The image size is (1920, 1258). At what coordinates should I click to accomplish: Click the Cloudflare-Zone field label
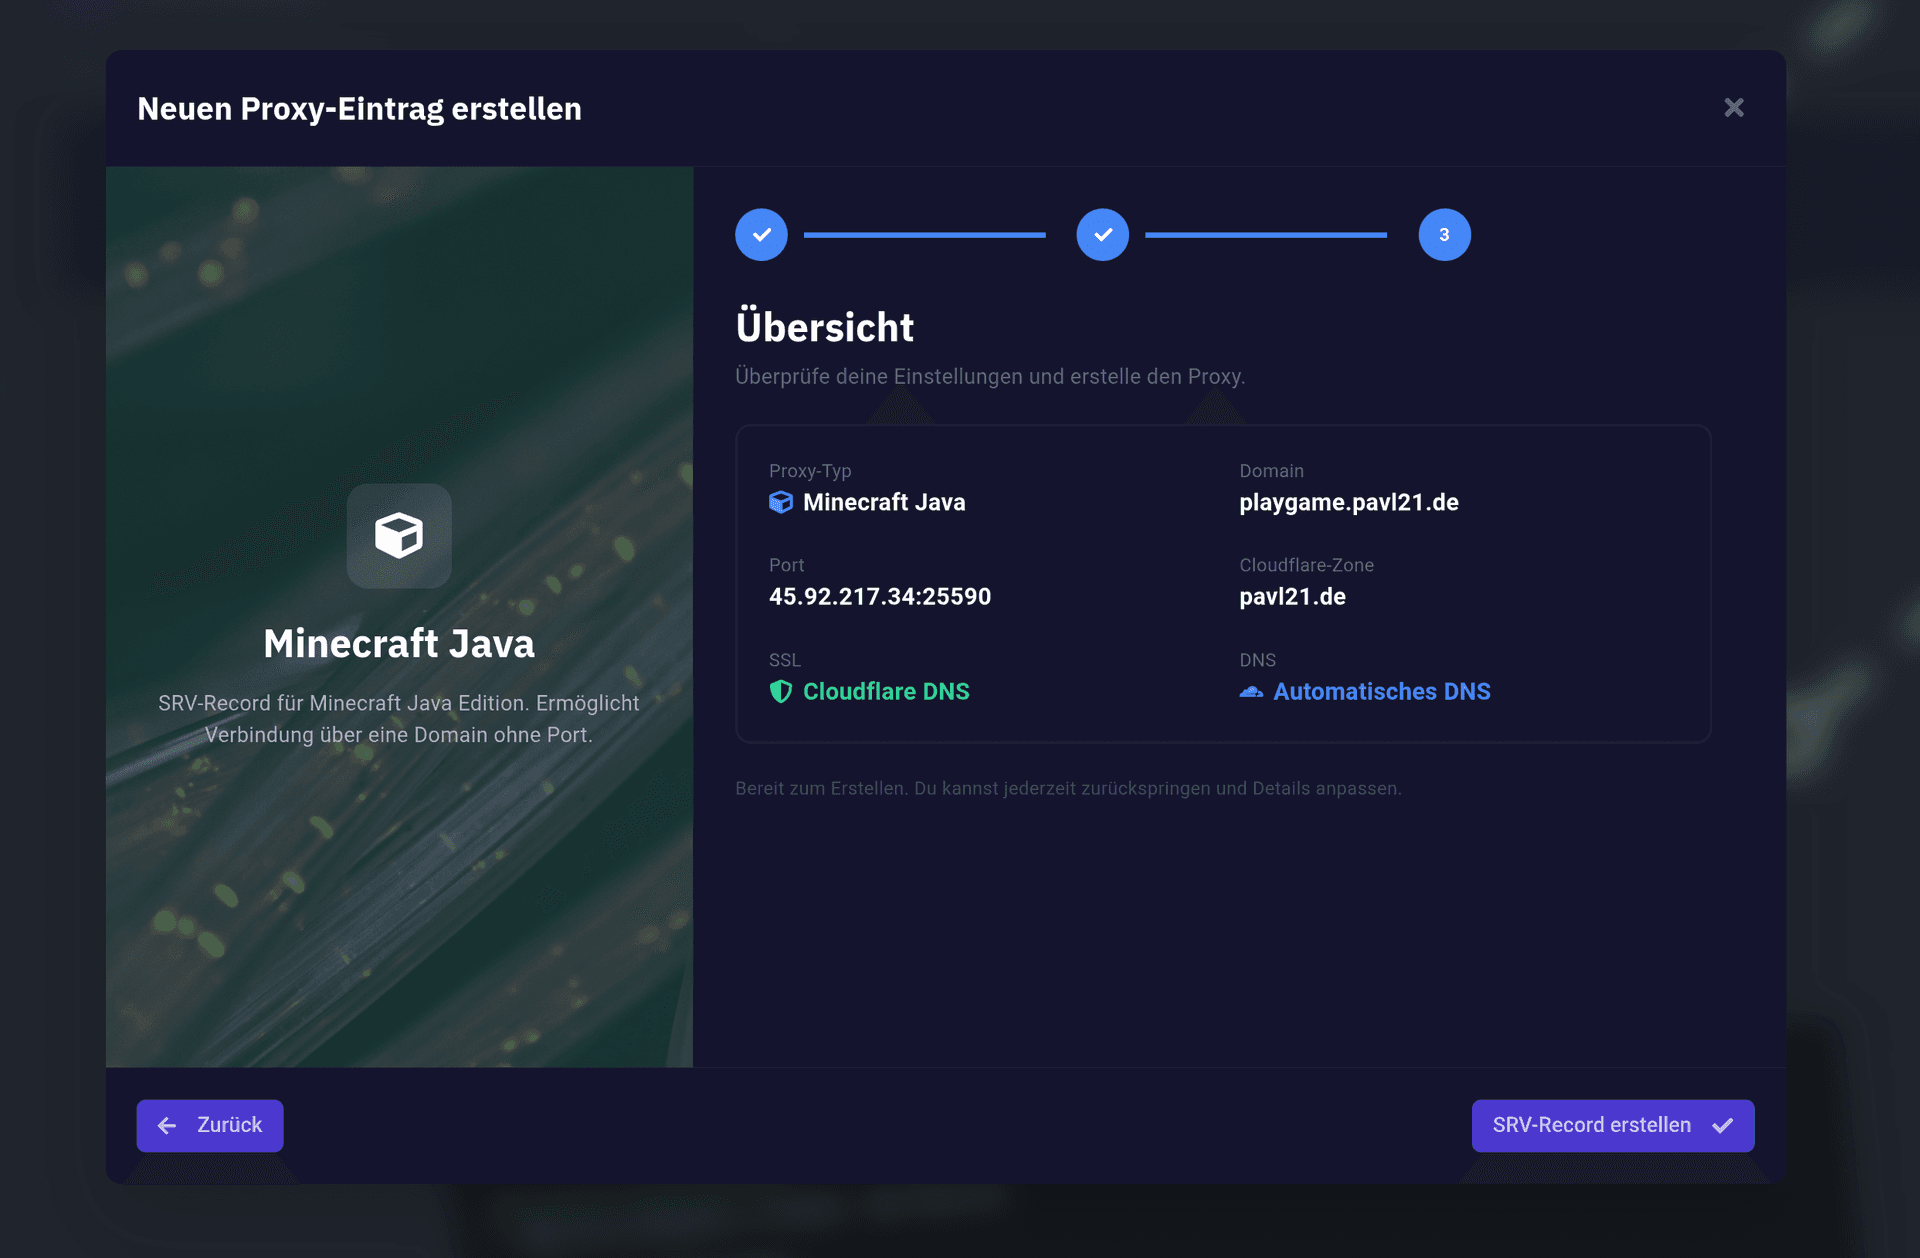click(1305, 565)
